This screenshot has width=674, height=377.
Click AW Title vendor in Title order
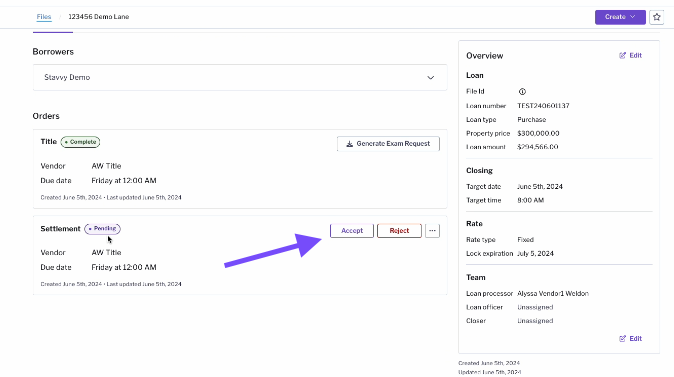coord(106,166)
